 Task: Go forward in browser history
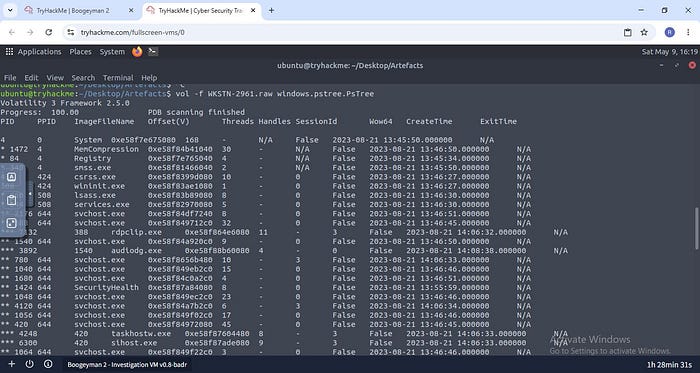(30, 32)
